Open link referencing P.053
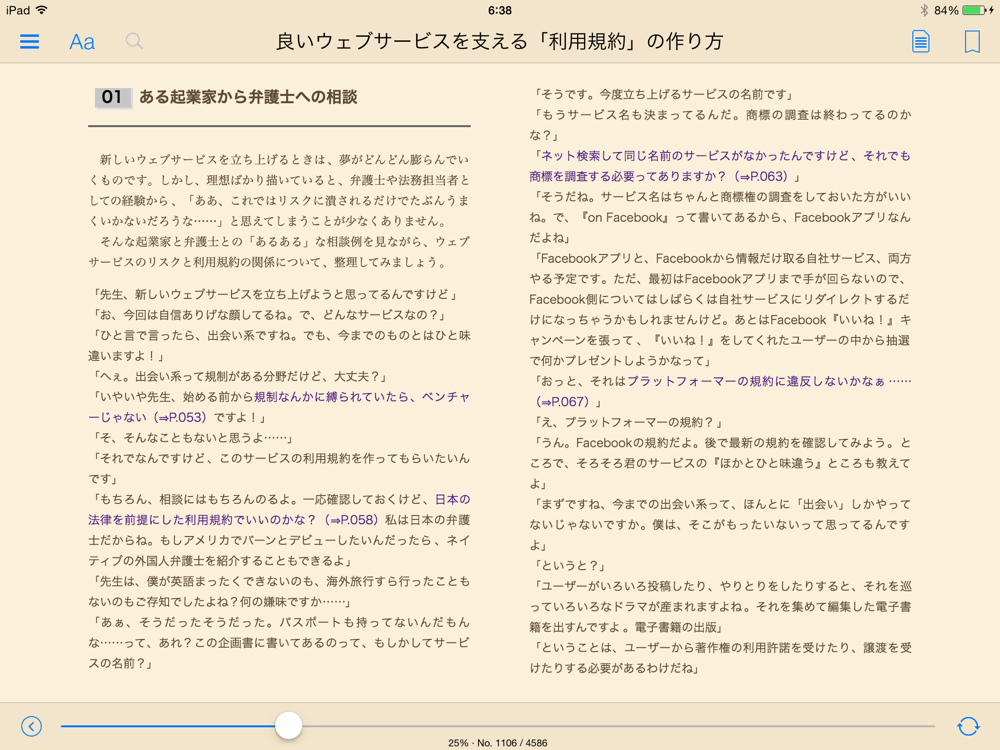This screenshot has width=1000, height=750. [279, 407]
